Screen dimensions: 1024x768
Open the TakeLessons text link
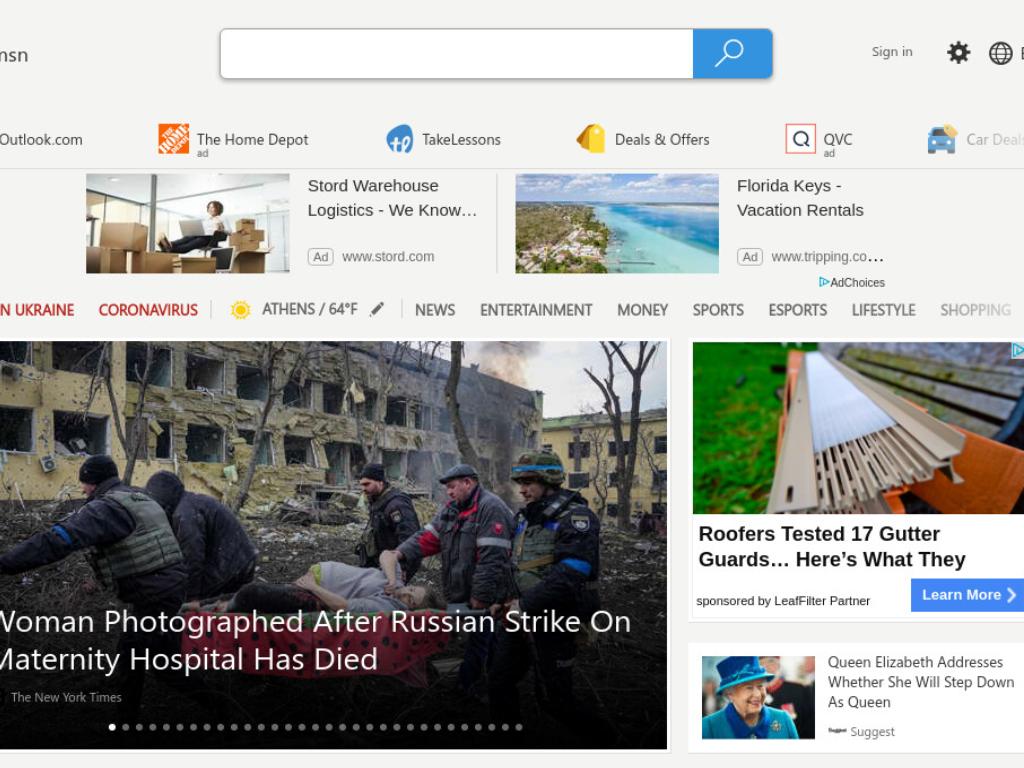pos(461,139)
